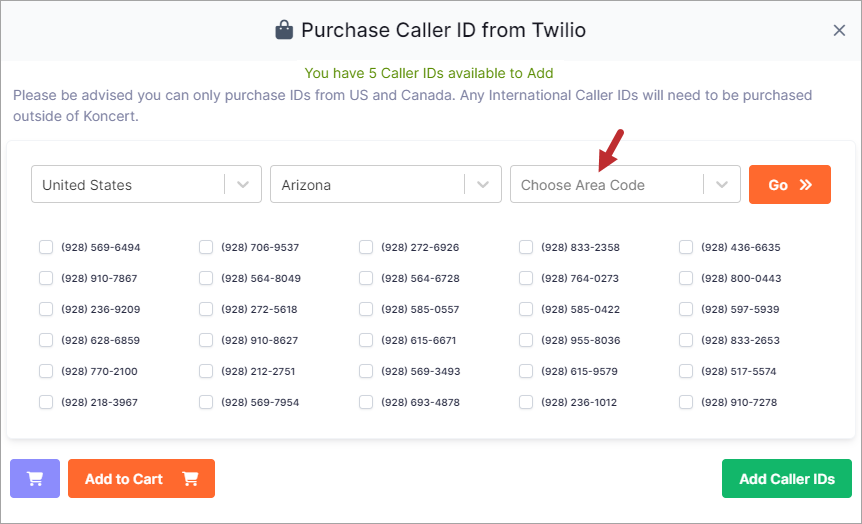The height and width of the screenshot is (524, 862).
Task: Open the Choose Area Code dropdown
Action: click(722, 185)
